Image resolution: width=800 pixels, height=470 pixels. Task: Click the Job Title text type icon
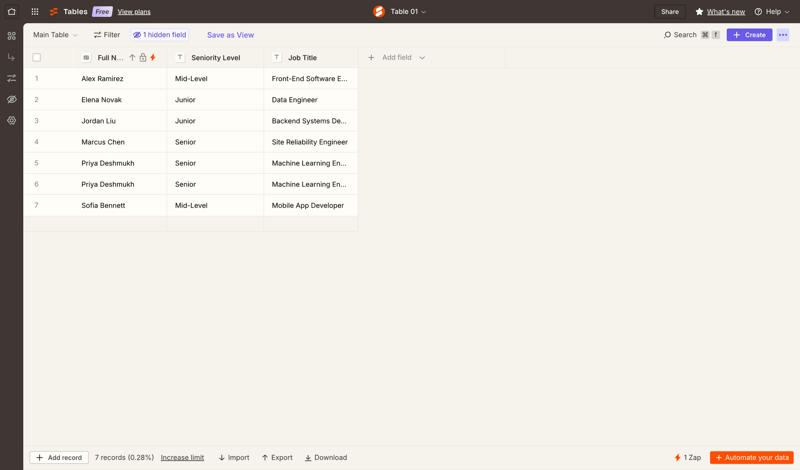(277, 58)
